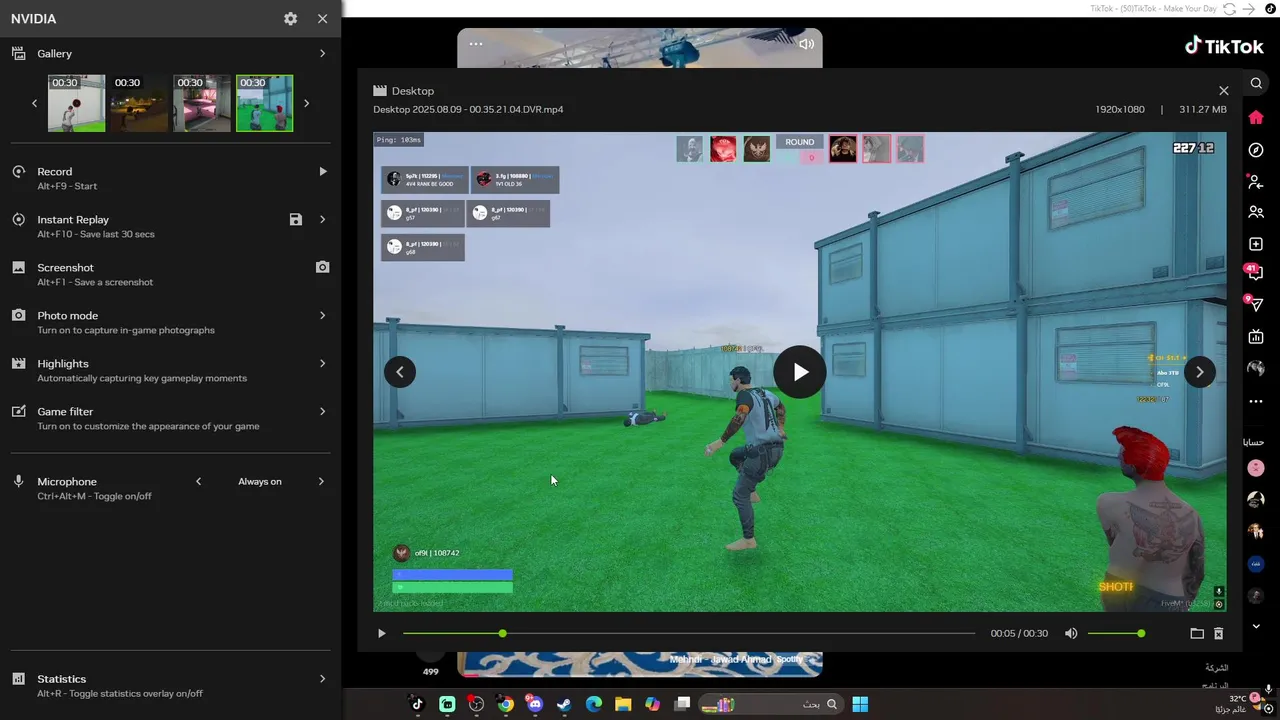Open the clip's folder location

point(1197,633)
